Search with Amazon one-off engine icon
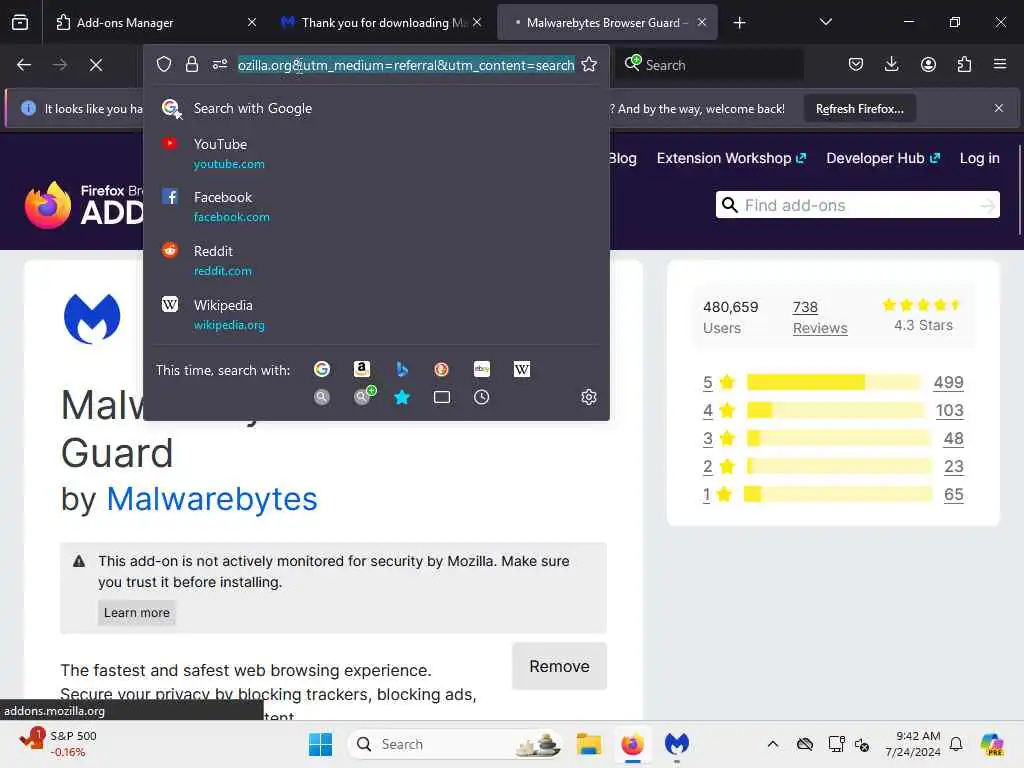This screenshot has width=1024, height=768. coord(362,369)
